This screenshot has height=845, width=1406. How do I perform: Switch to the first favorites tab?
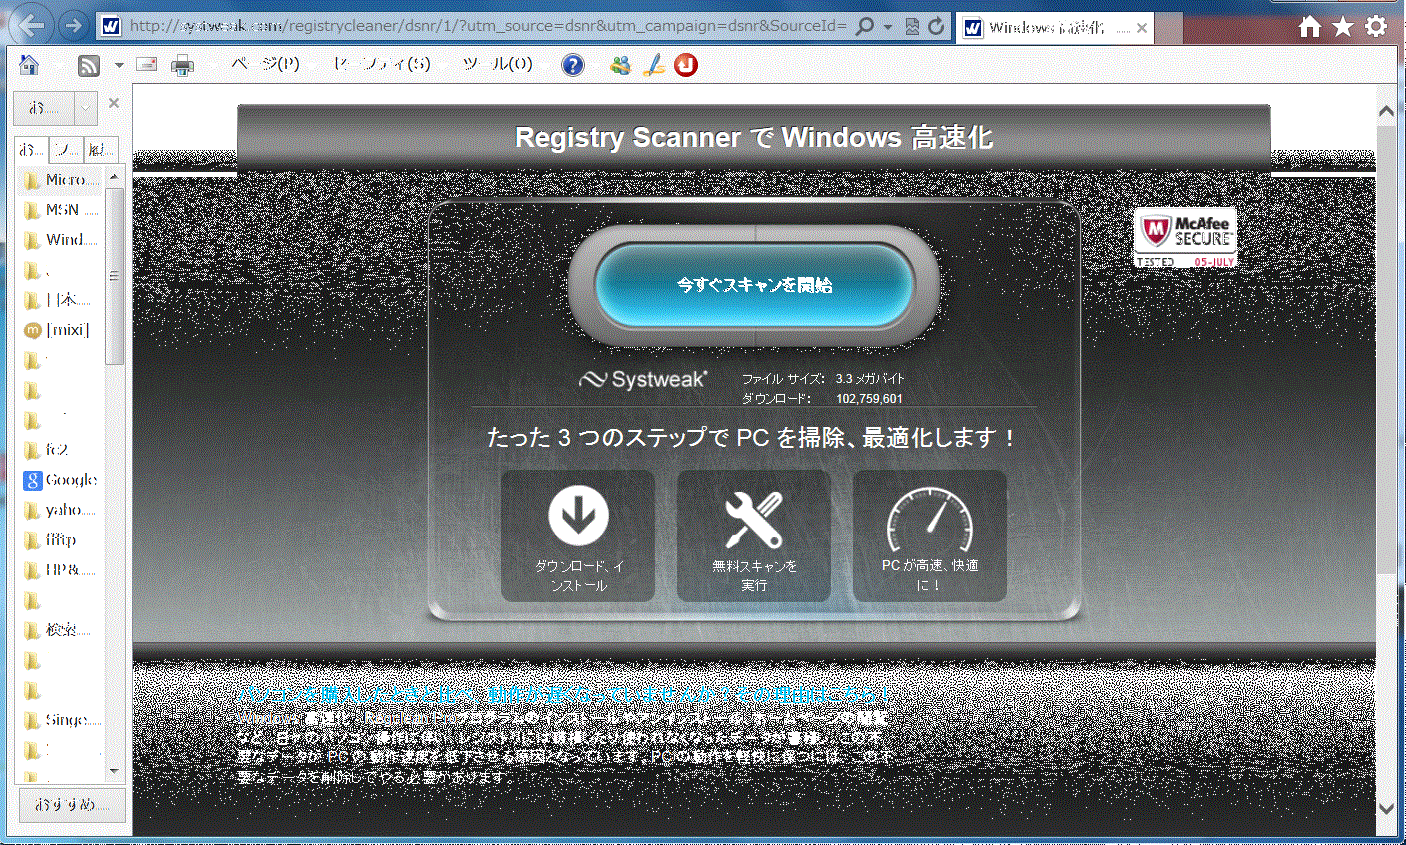pyautogui.click(x=33, y=150)
